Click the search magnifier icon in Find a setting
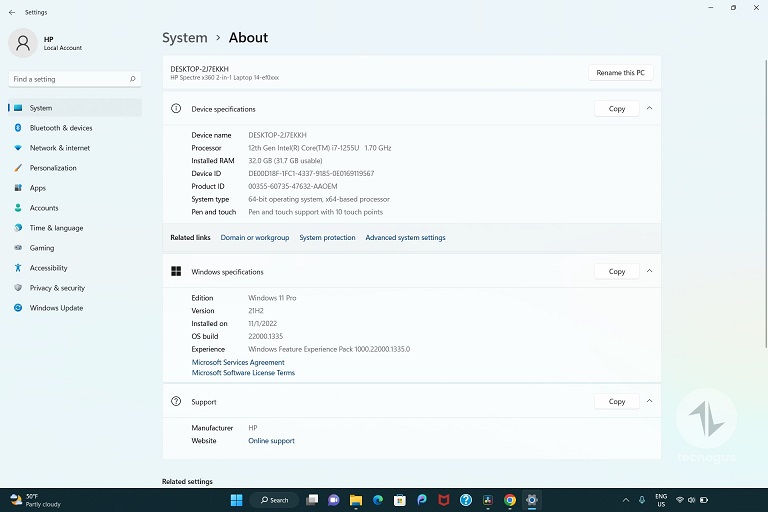This screenshot has height=512, width=768. [x=132, y=79]
